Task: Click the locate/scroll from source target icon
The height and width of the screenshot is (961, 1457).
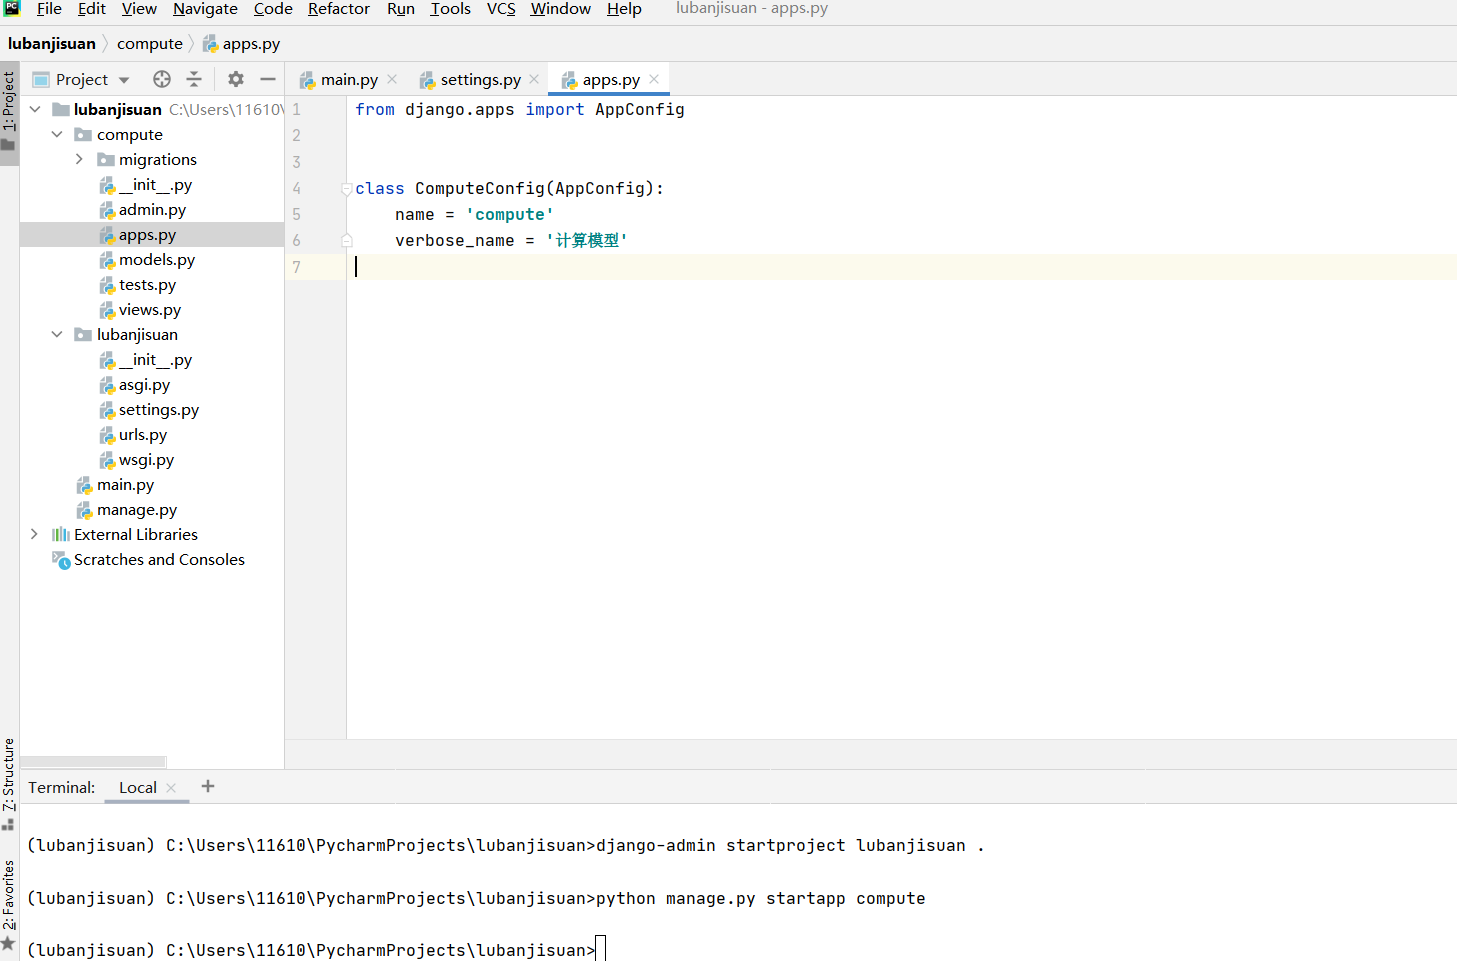Action: 162,79
